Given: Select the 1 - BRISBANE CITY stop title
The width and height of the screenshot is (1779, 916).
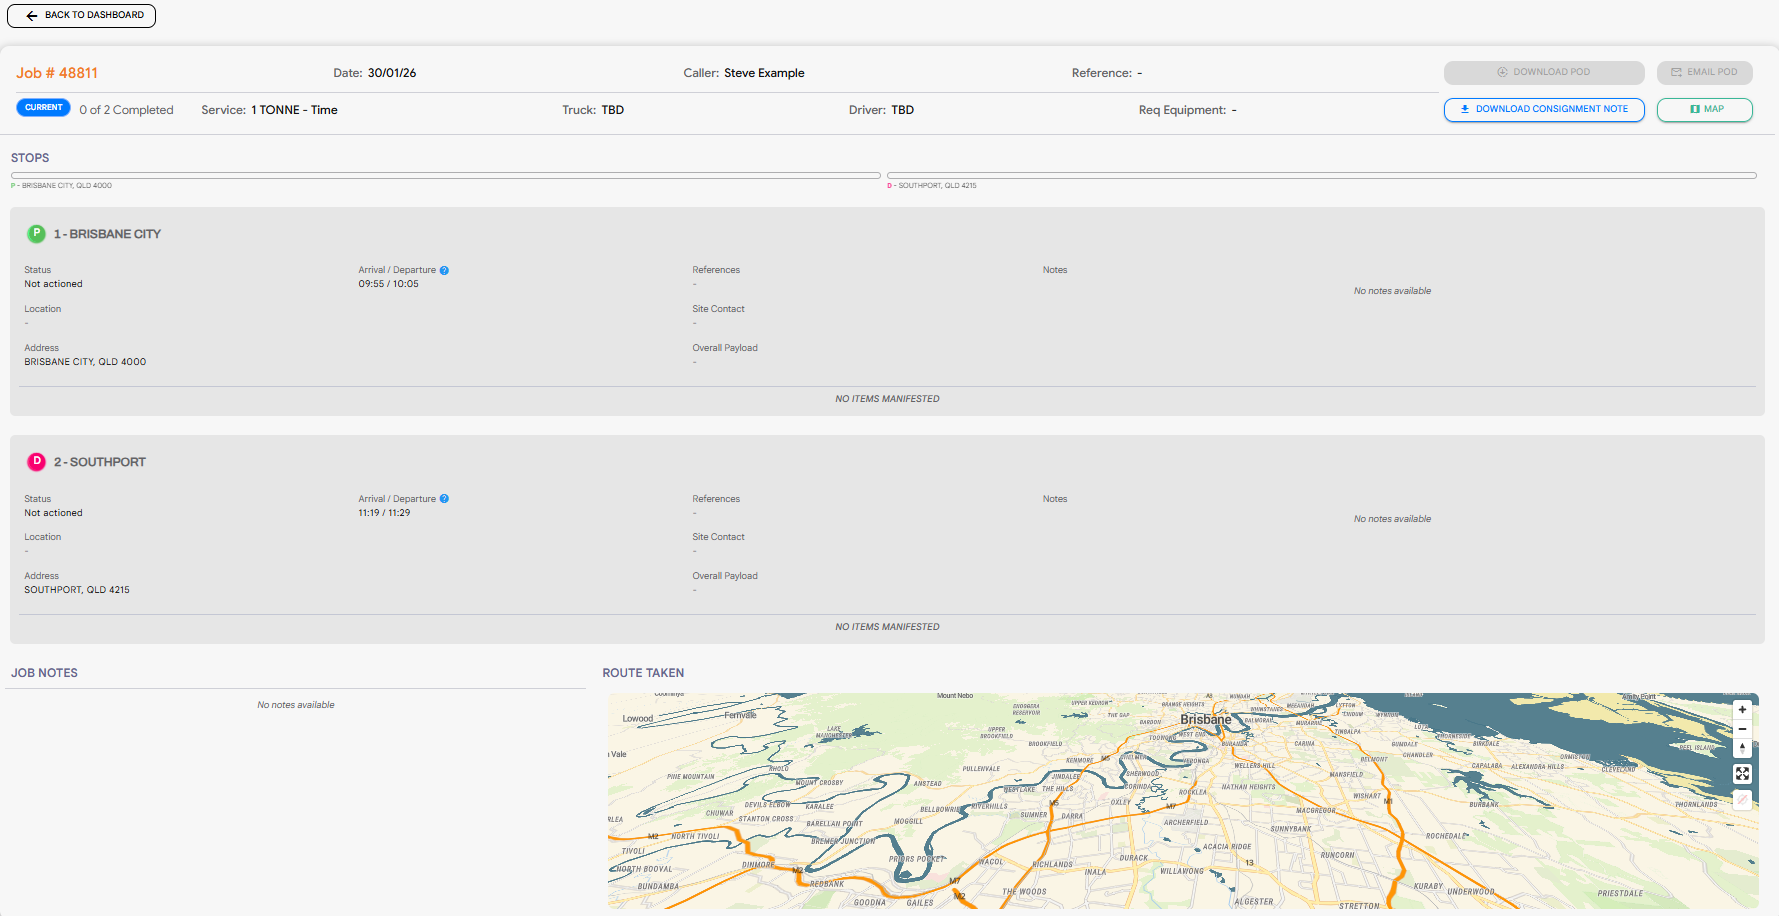Looking at the screenshot, I should 107,234.
